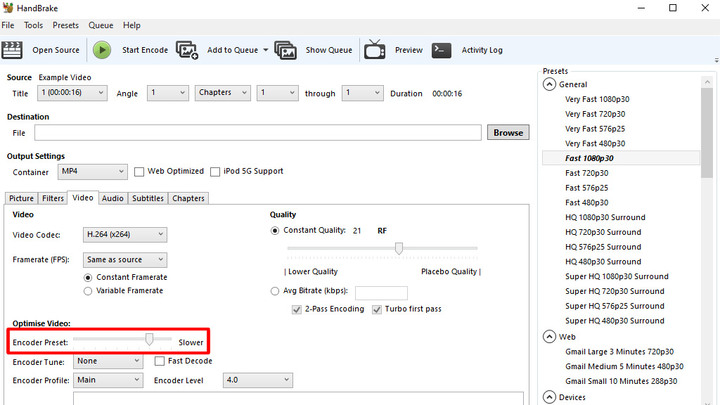Screen dimensions: 720x405
Task: Open the Video Codec dropdown
Action: coord(124,235)
